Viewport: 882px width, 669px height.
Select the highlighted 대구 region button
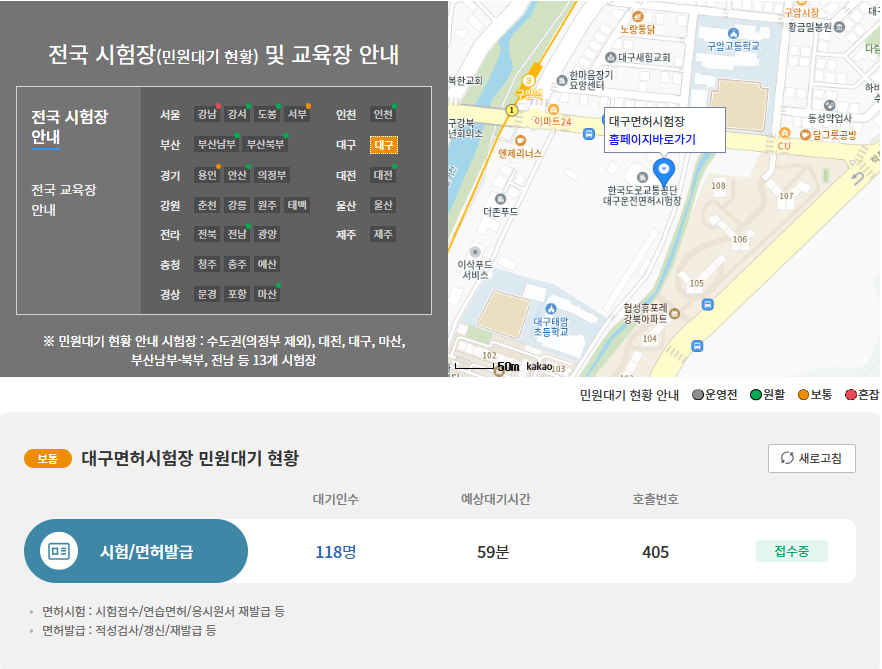pyautogui.click(x=384, y=146)
